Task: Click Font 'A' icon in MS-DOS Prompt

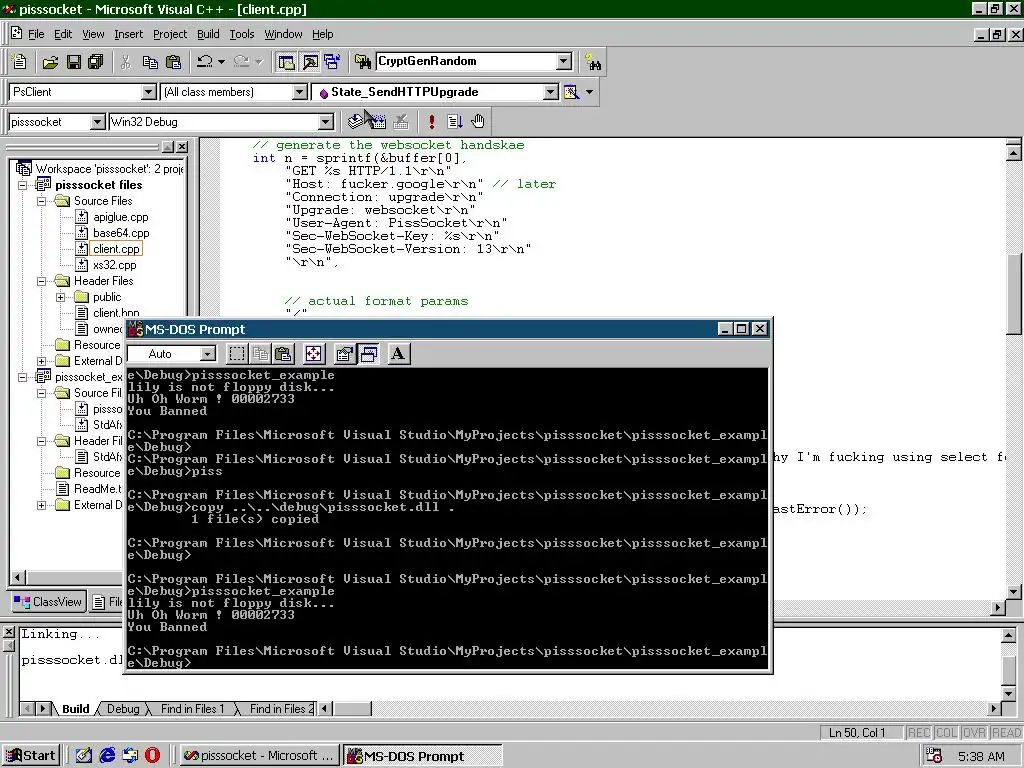Action: tap(398, 354)
